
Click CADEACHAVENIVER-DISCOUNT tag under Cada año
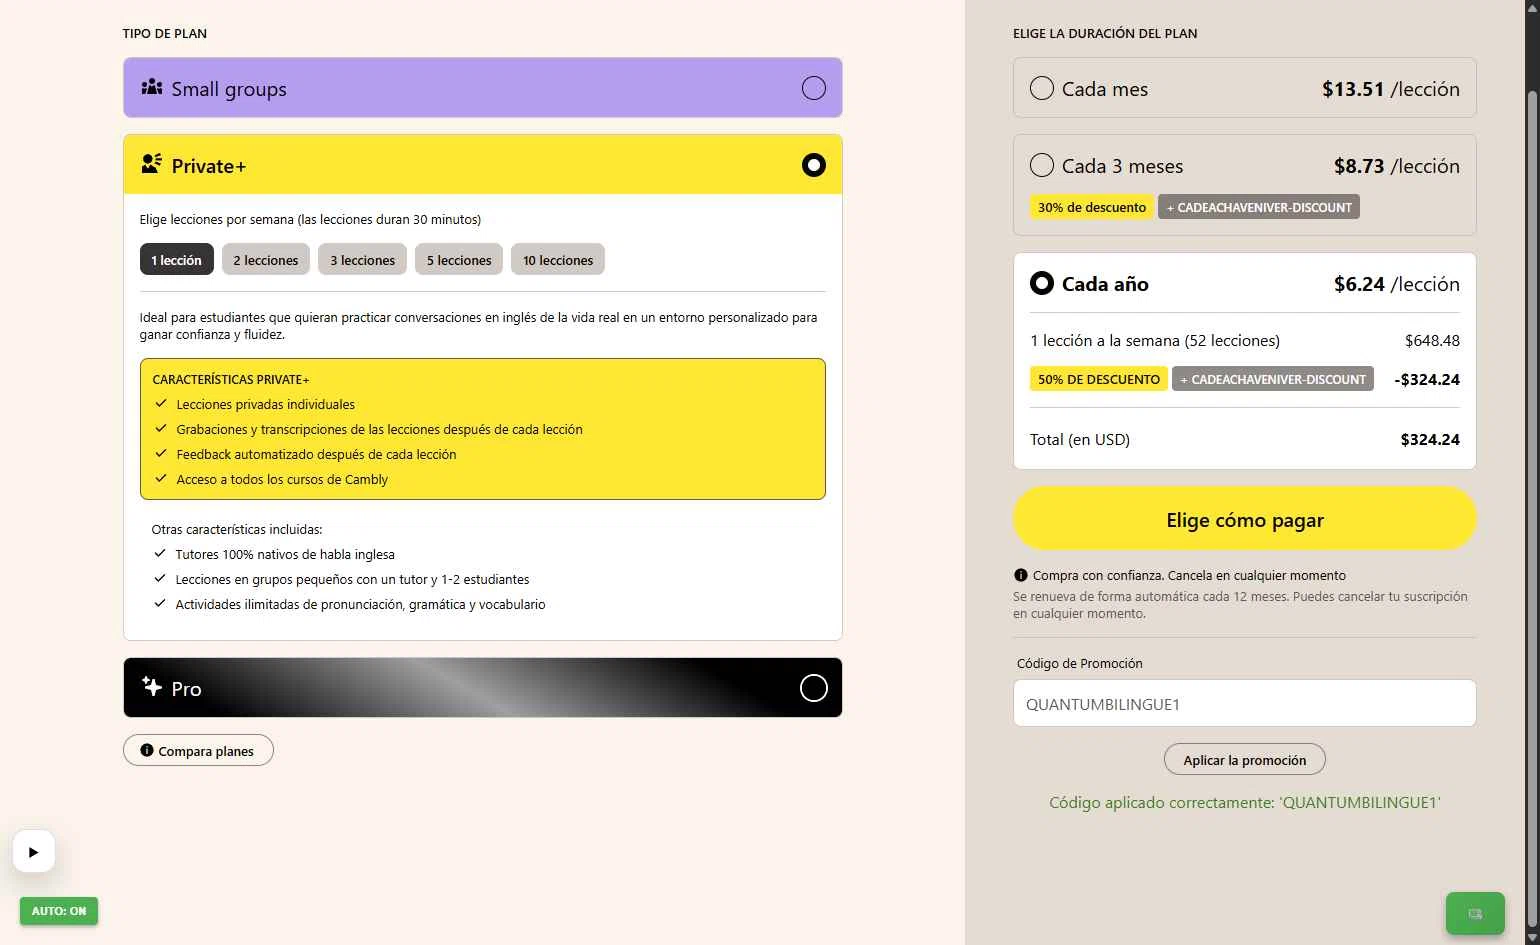click(1273, 379)
